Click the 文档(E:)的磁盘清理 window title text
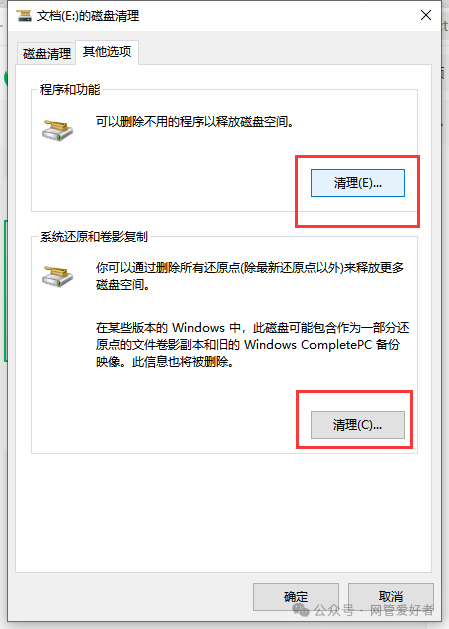Viewport: 449px width, 629px height. [x=88, y=16]
